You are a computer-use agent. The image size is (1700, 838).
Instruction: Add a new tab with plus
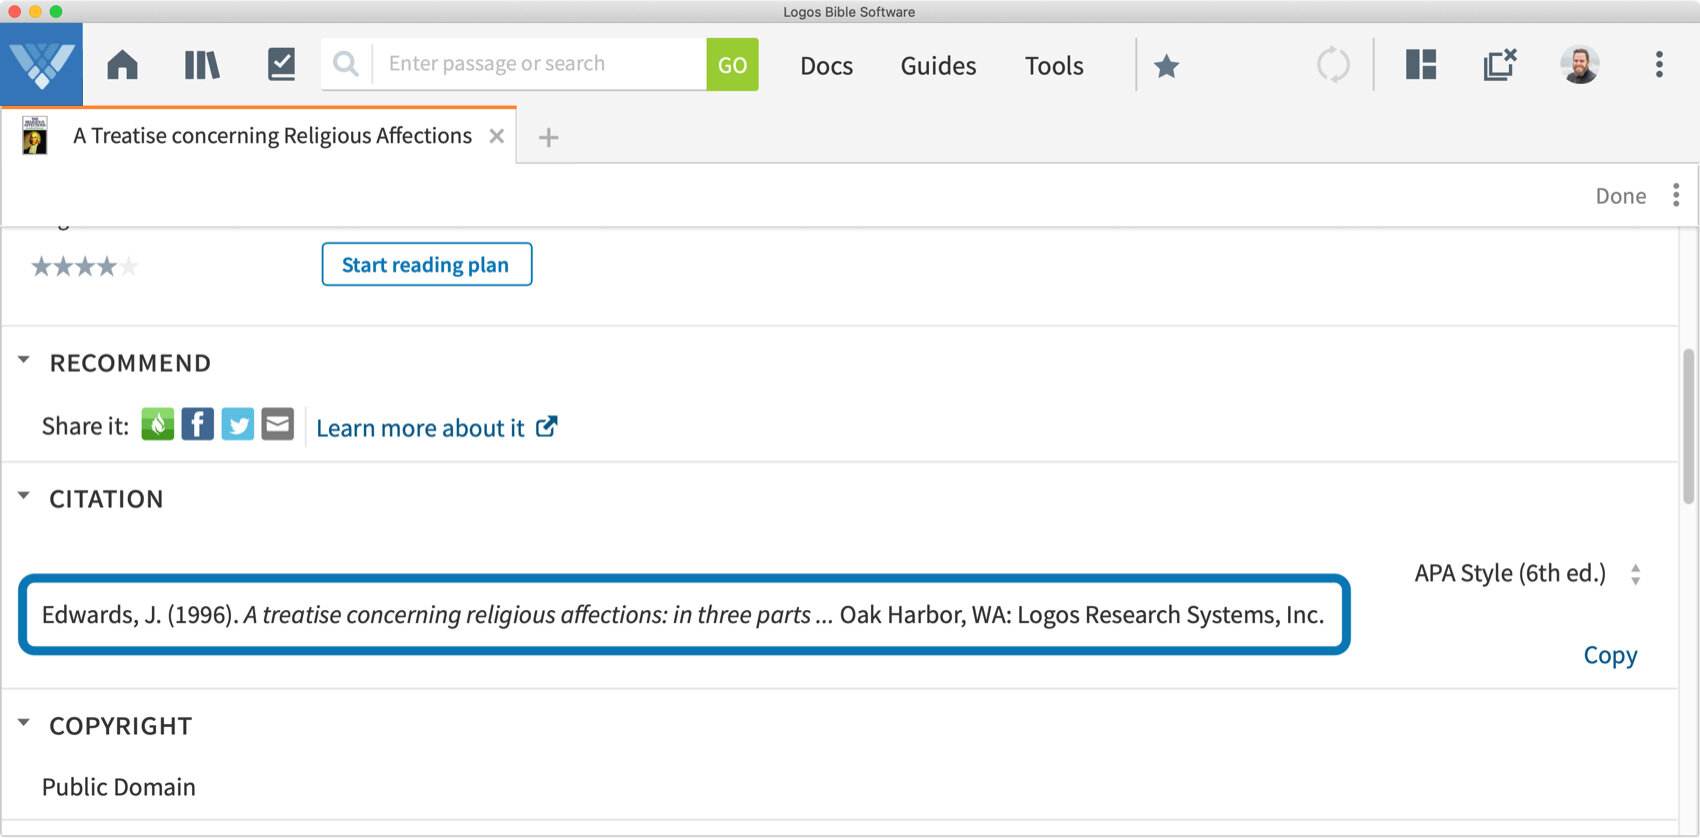(548, 137)
